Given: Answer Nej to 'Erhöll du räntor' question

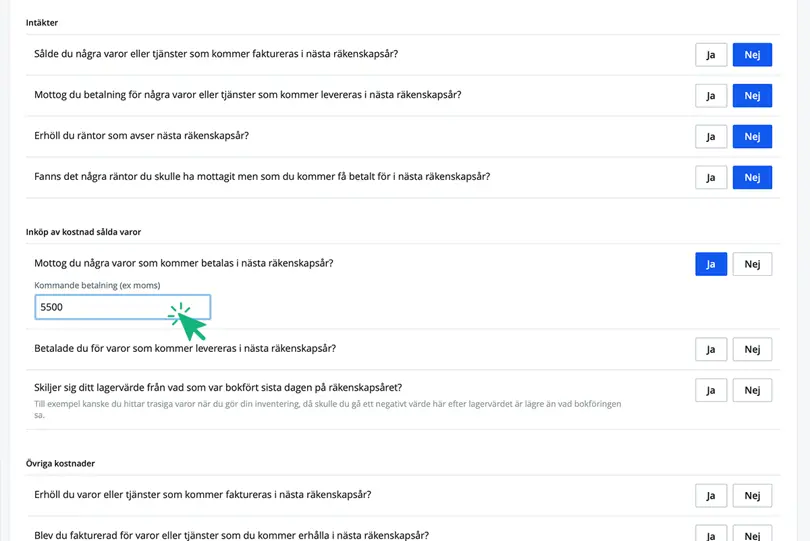Looking at the screenshot, I should [752, 136].
